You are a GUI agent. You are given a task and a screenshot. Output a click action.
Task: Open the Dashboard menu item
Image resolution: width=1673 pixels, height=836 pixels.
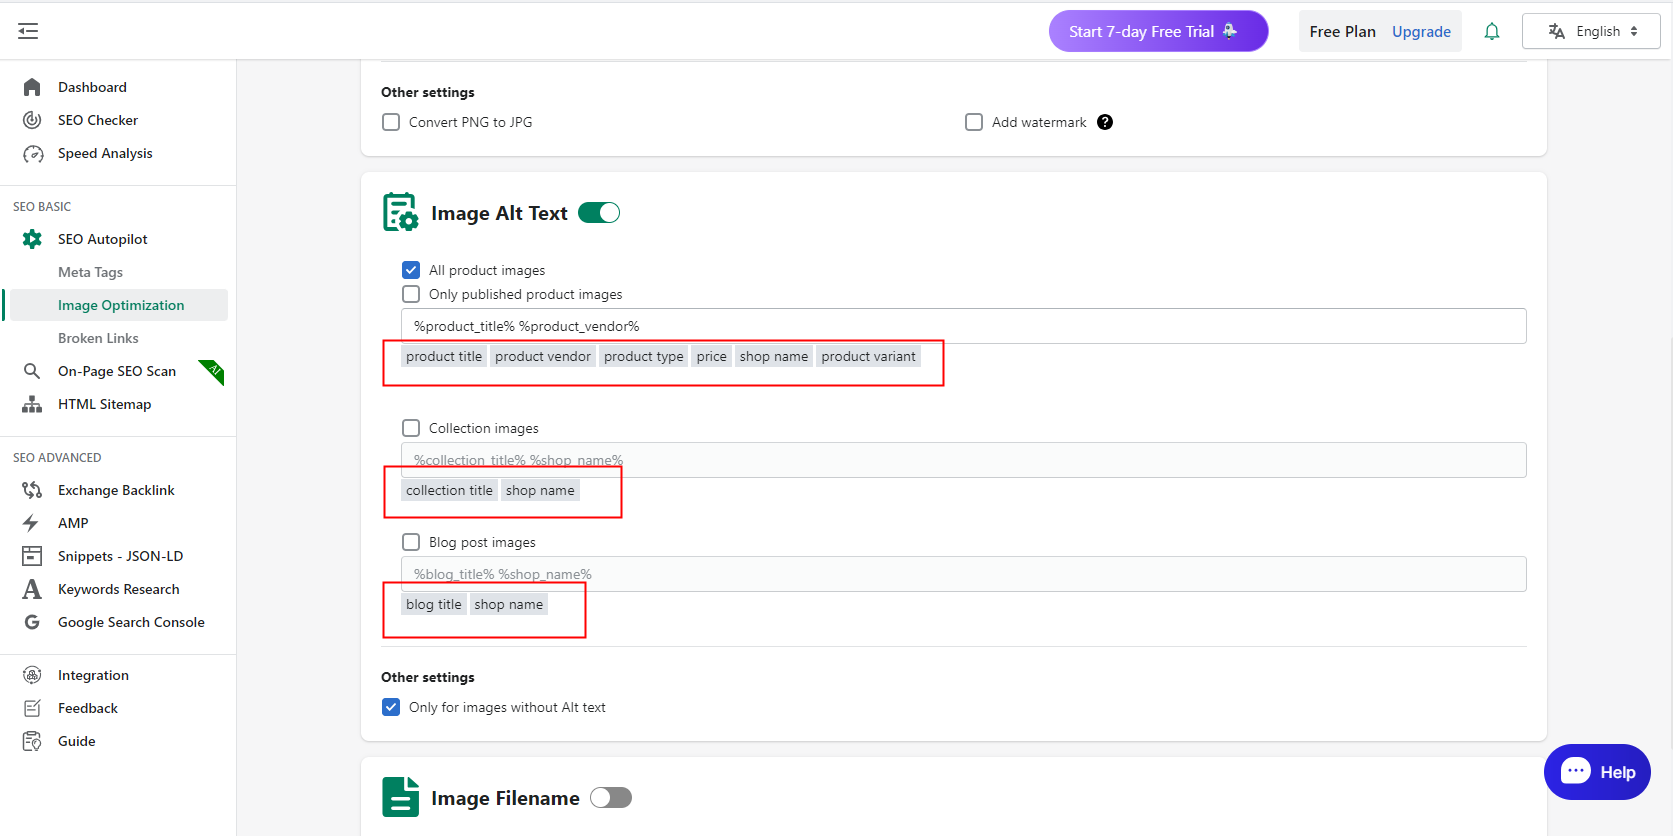coord(92,87)
